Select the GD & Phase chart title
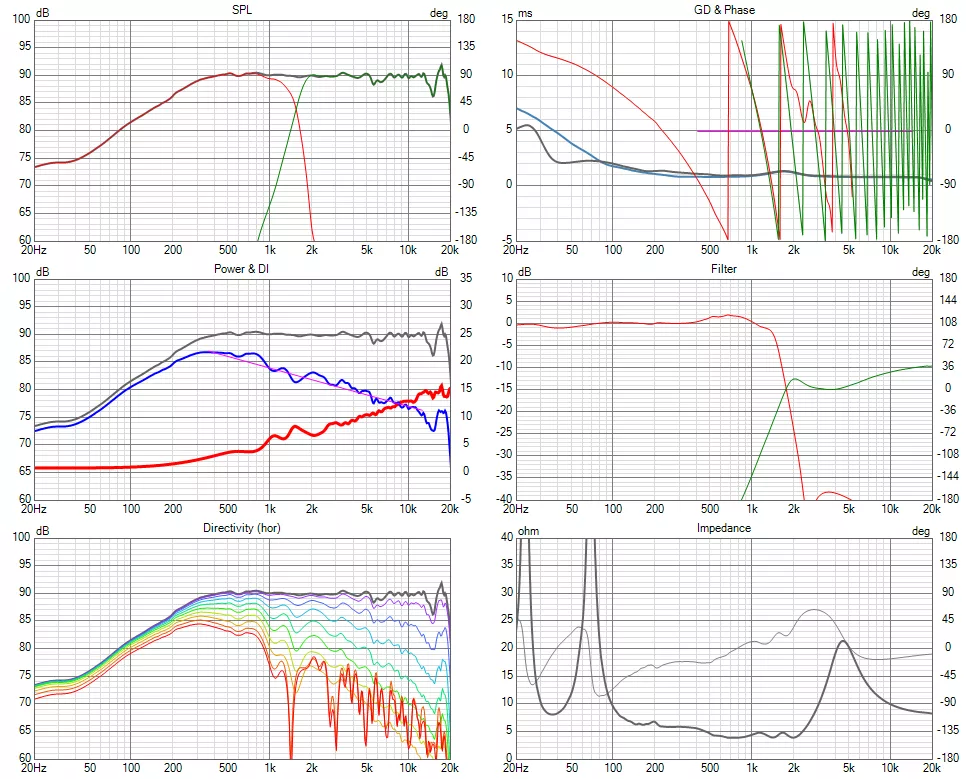The image size is (966, 779). point(724,9)
